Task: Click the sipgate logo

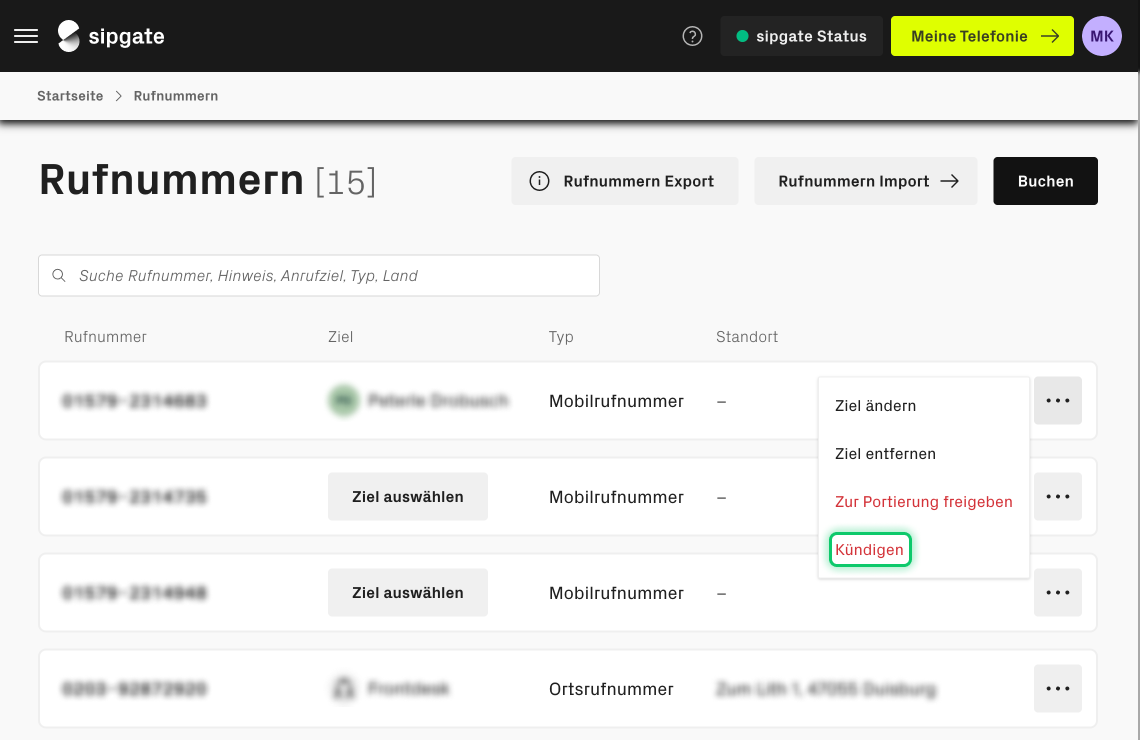Action: pyautogui.click(x=111, y=36)
